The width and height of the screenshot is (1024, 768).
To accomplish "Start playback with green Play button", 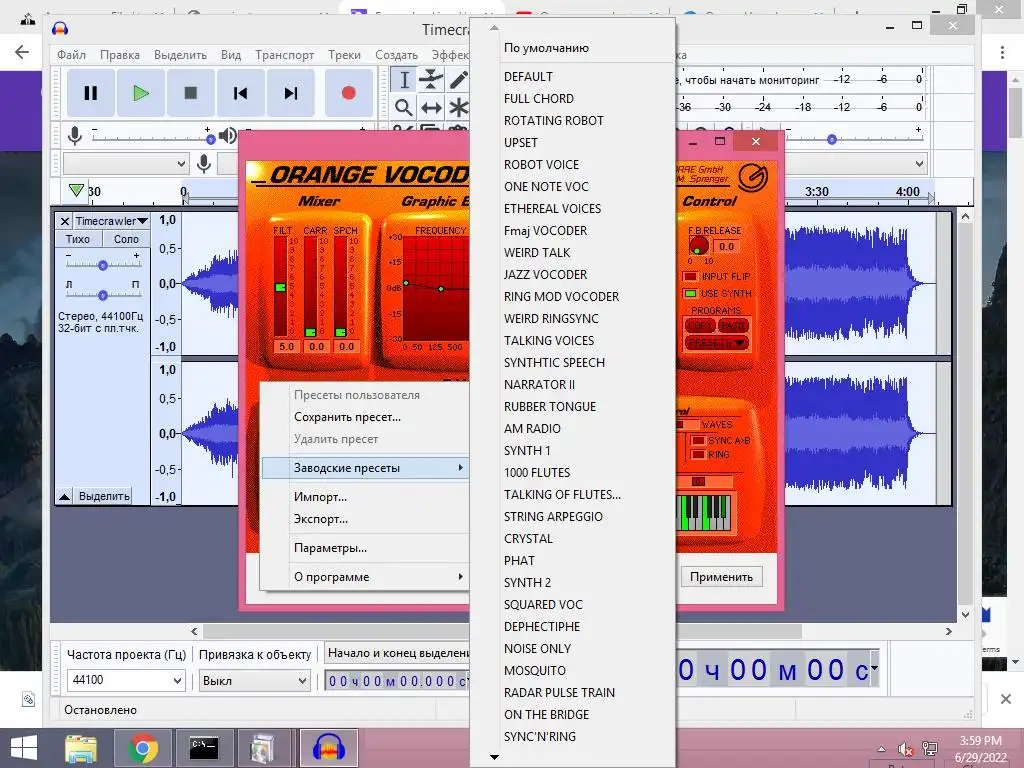I will tap(140, 93).
